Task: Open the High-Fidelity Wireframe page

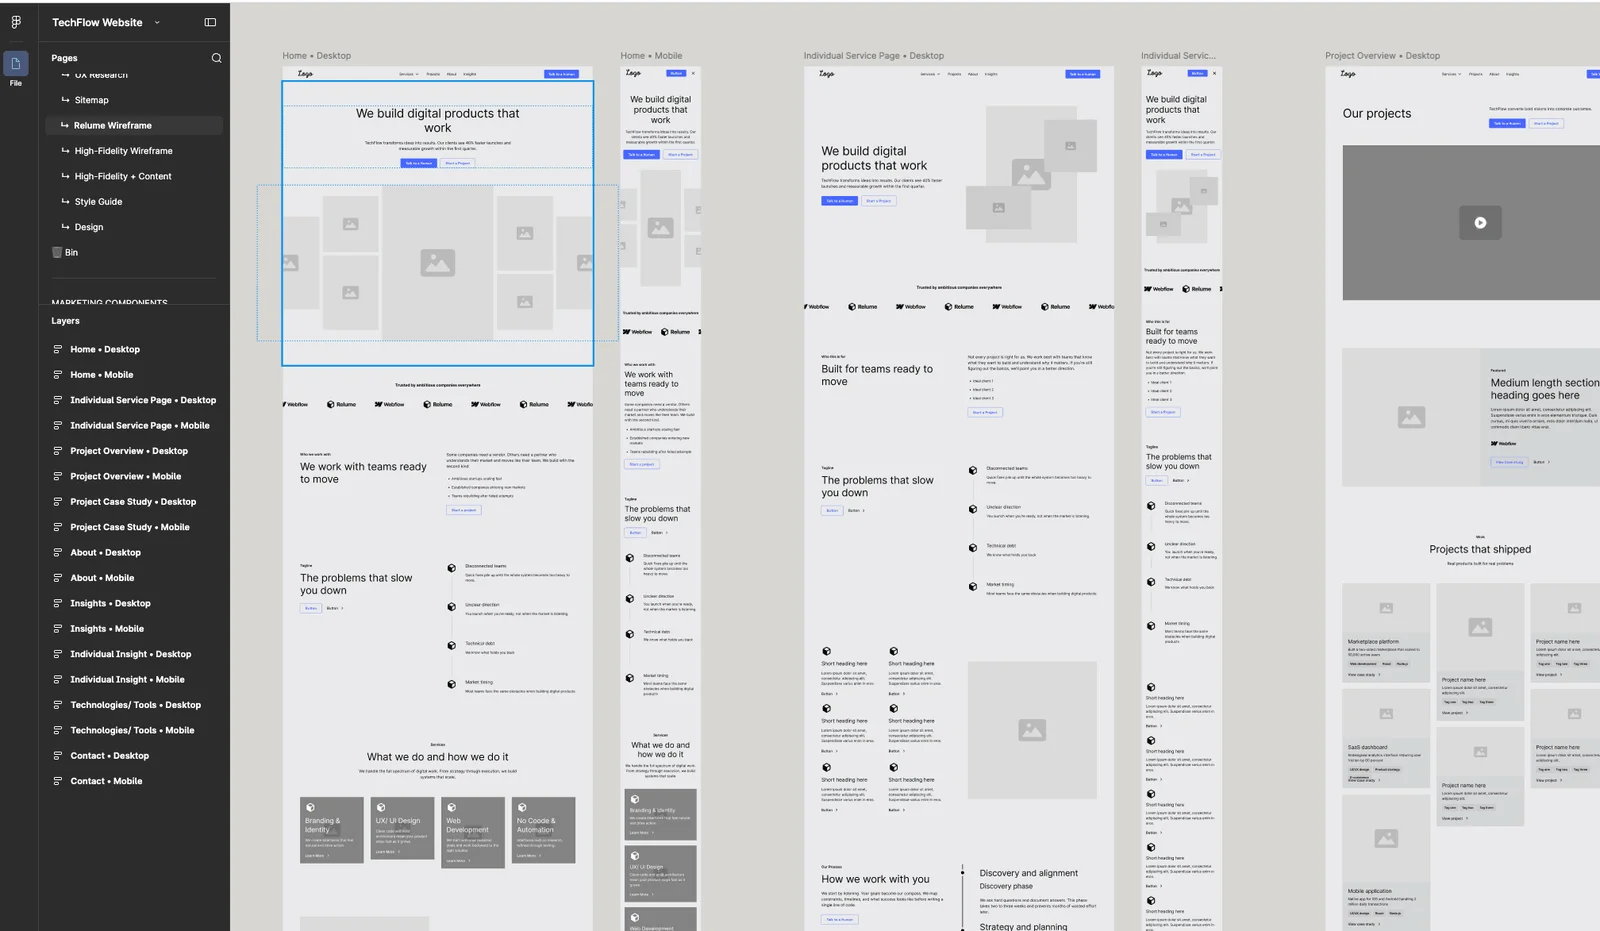Action: pyautogui.click(x=123, y=151)
